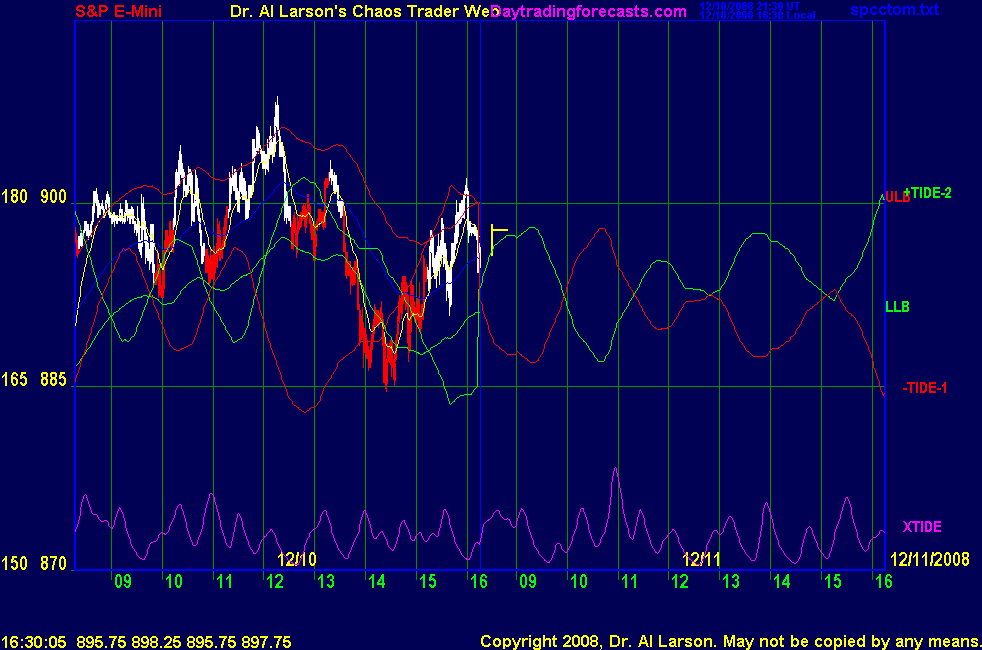Click the 12/11/2008 date label
Viewport: 982px width, 650px height.
[x=929, y=559]
